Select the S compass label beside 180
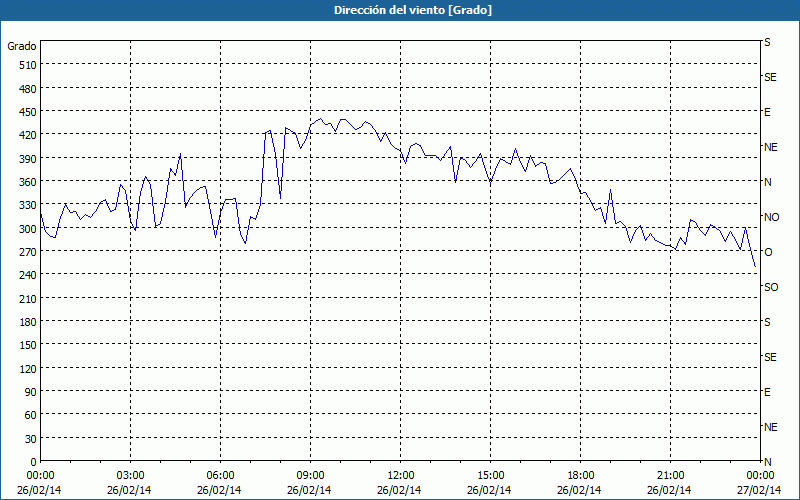The height and width of the screenshot is (500, 800). tap(767, 322)
